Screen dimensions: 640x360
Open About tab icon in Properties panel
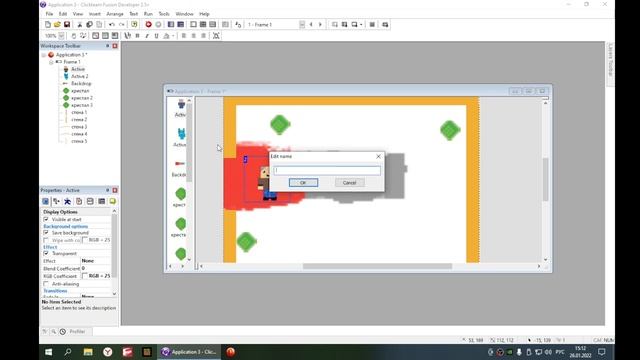112,201
